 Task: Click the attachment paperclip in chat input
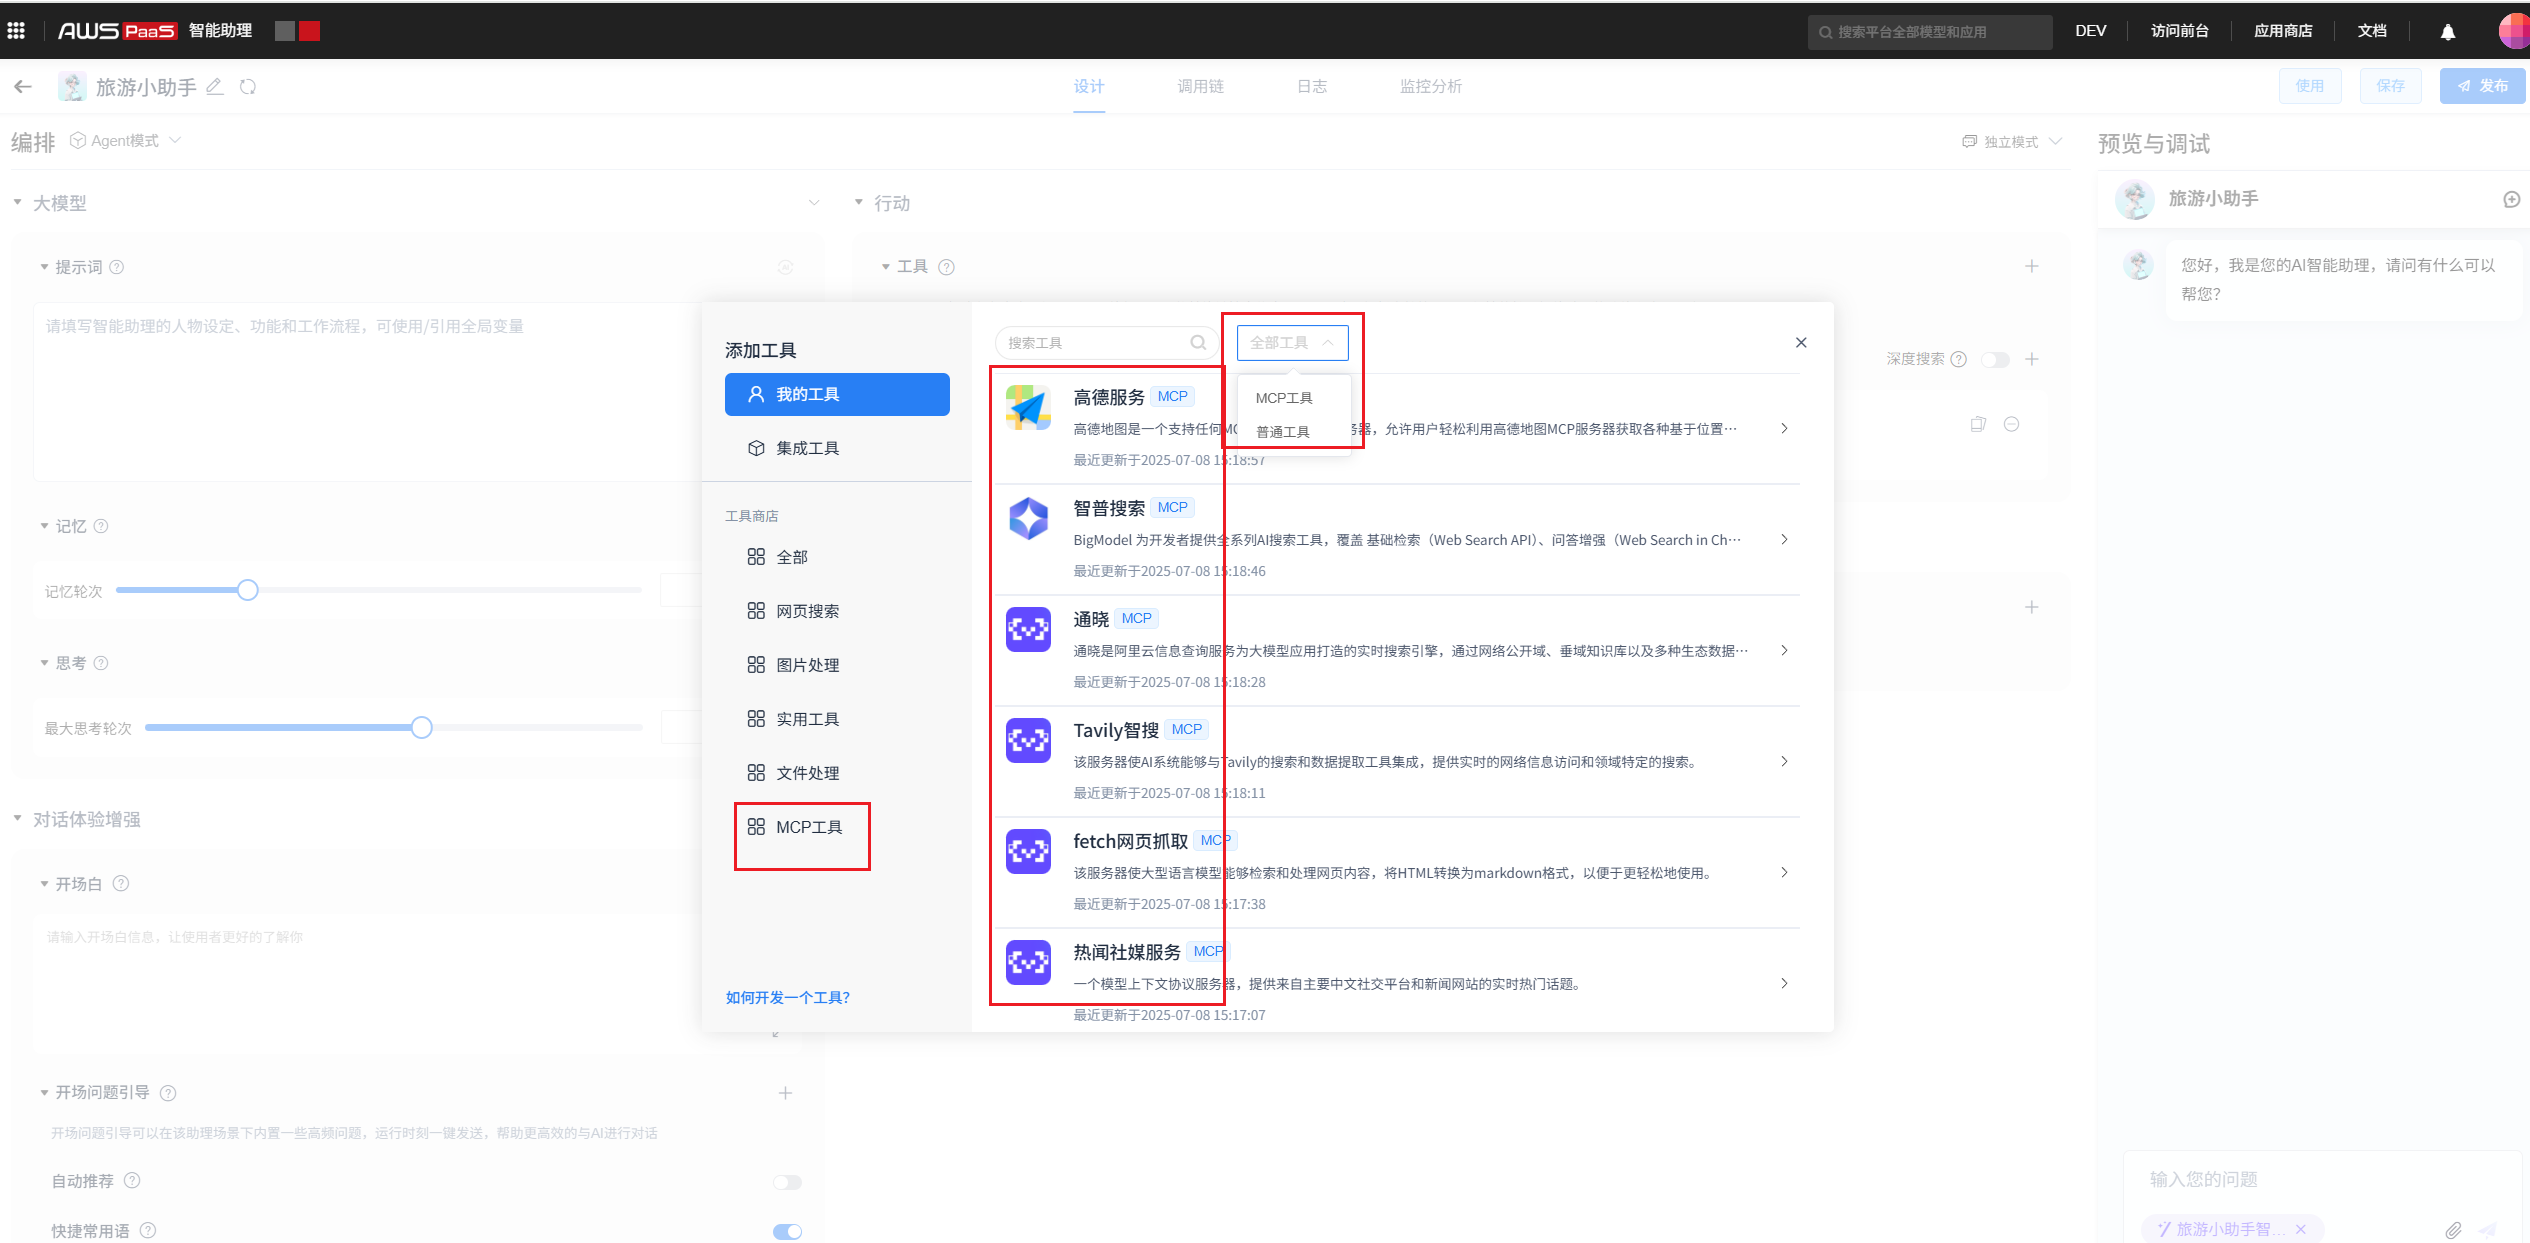point(2453,1230)
